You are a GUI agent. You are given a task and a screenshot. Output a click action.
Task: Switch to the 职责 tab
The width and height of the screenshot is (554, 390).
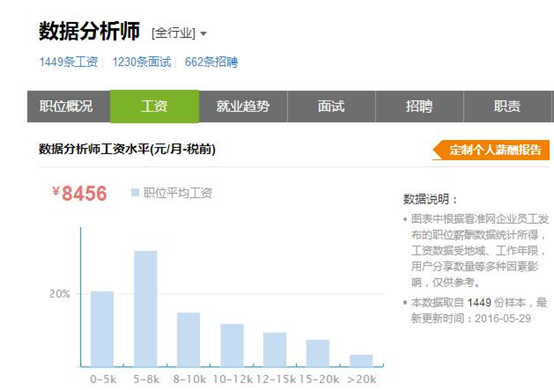(507, 106)
